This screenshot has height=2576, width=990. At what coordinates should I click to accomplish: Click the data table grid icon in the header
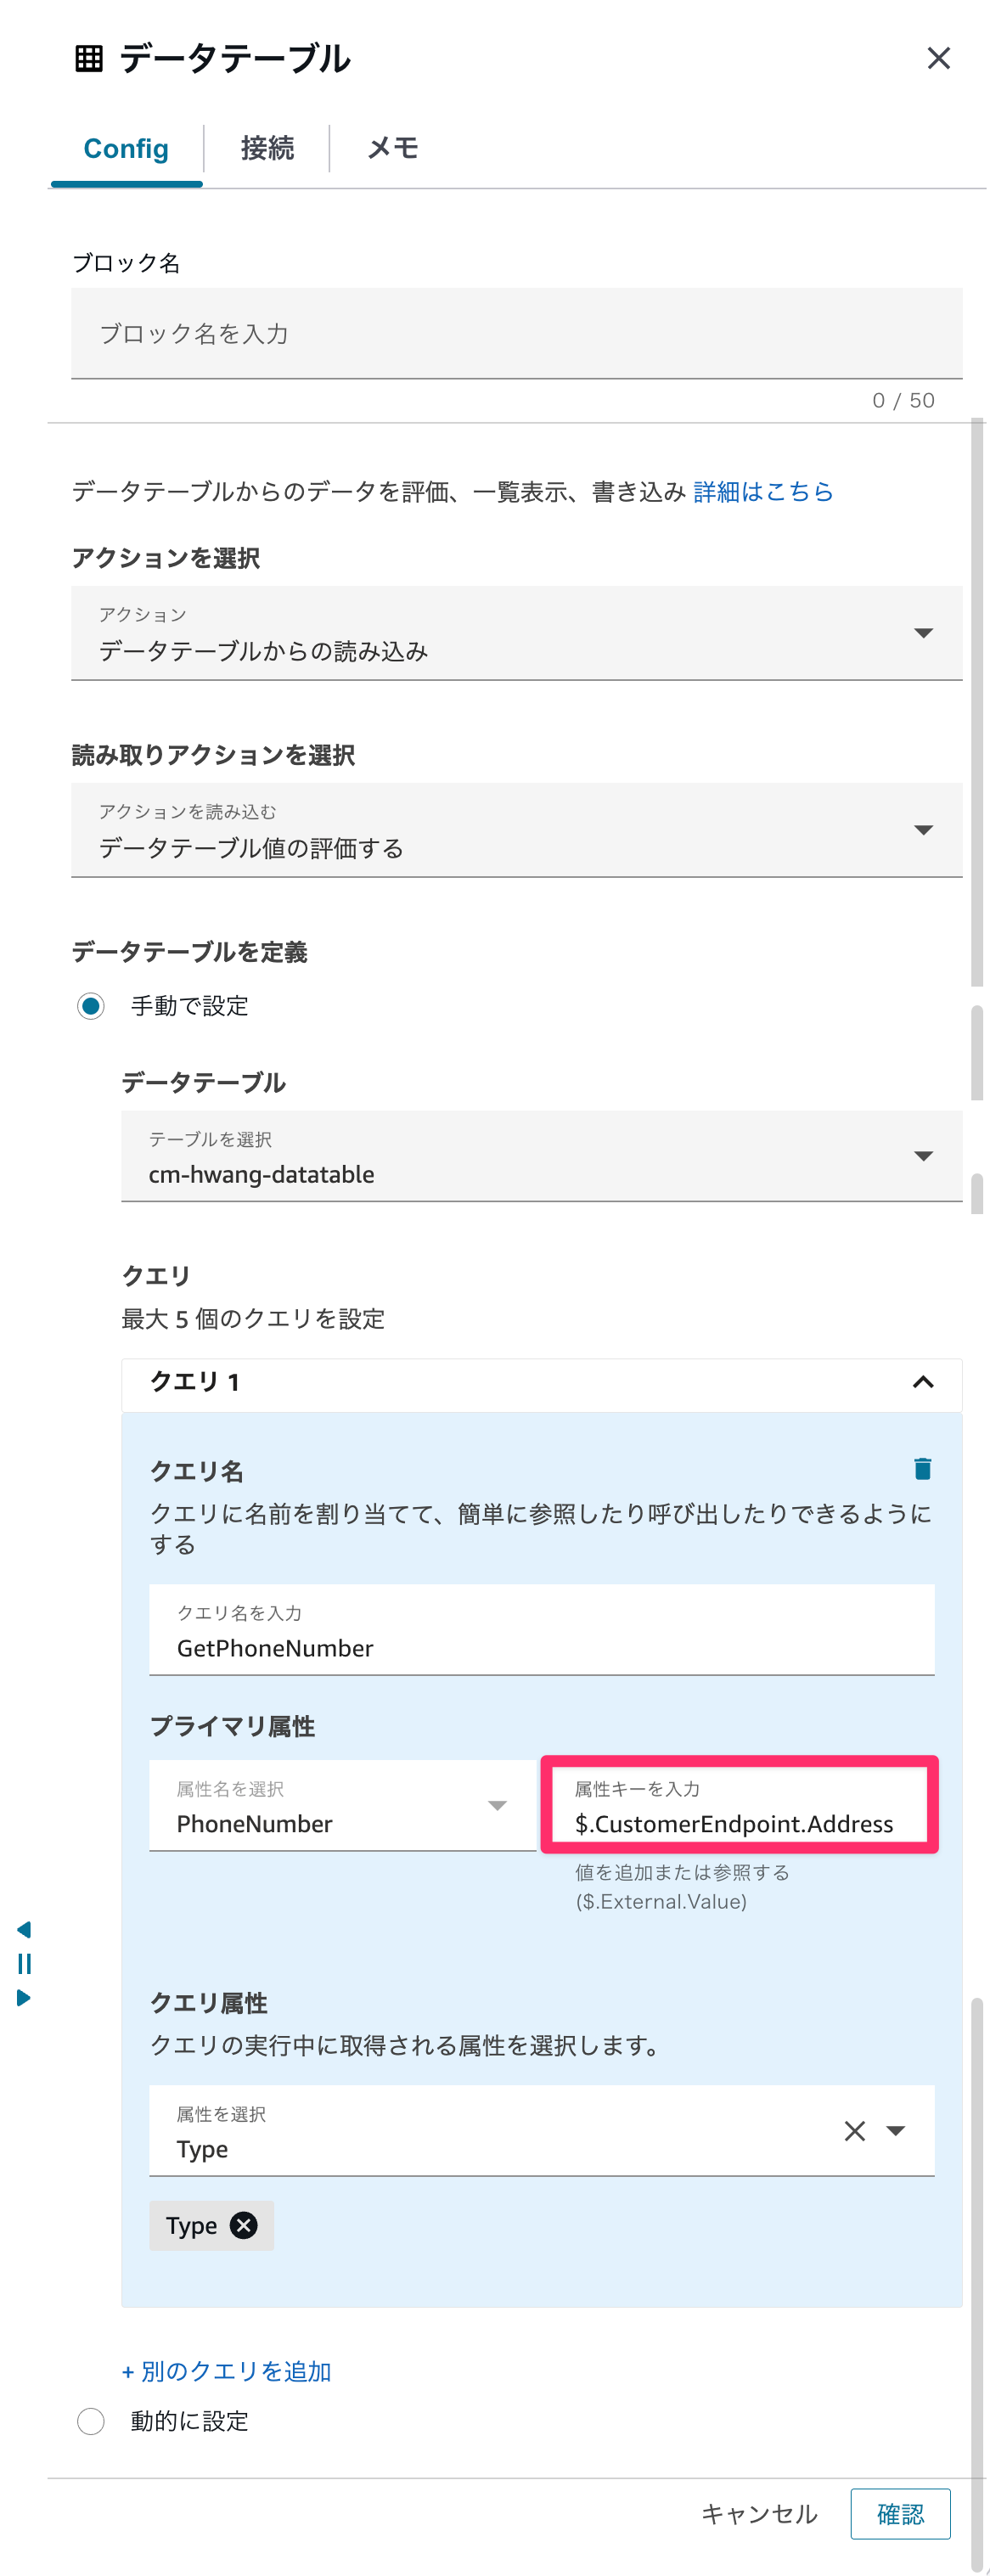pyautogui.click(x=91, y=57)
